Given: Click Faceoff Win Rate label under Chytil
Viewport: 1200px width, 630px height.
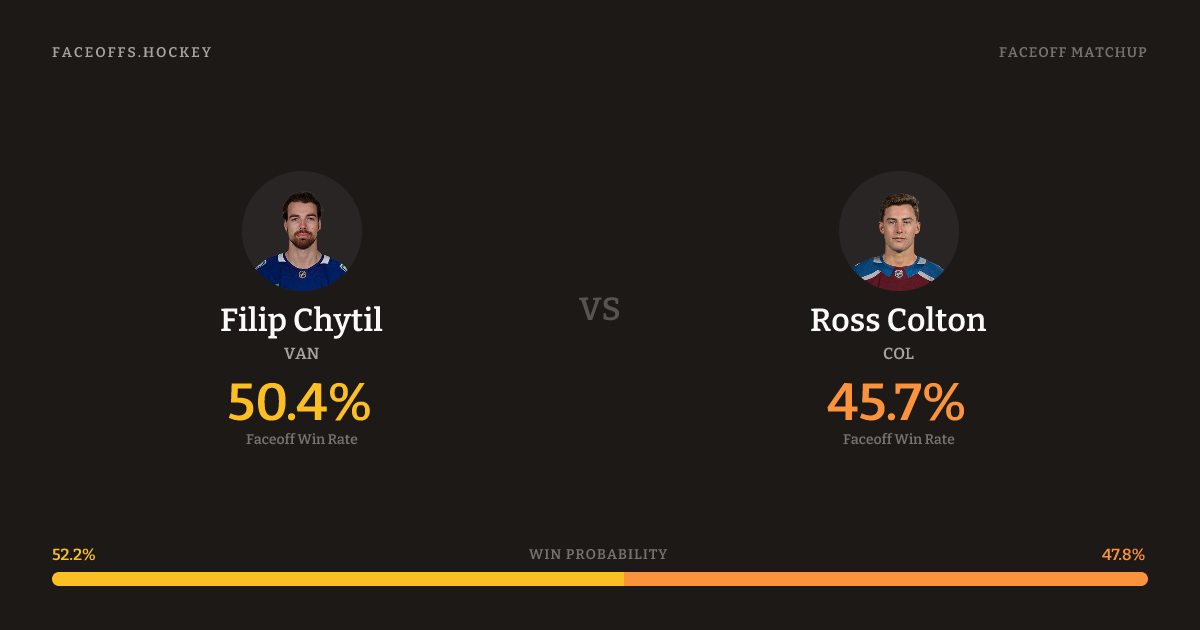Looking at the screenshot, I should coord(301,439).
